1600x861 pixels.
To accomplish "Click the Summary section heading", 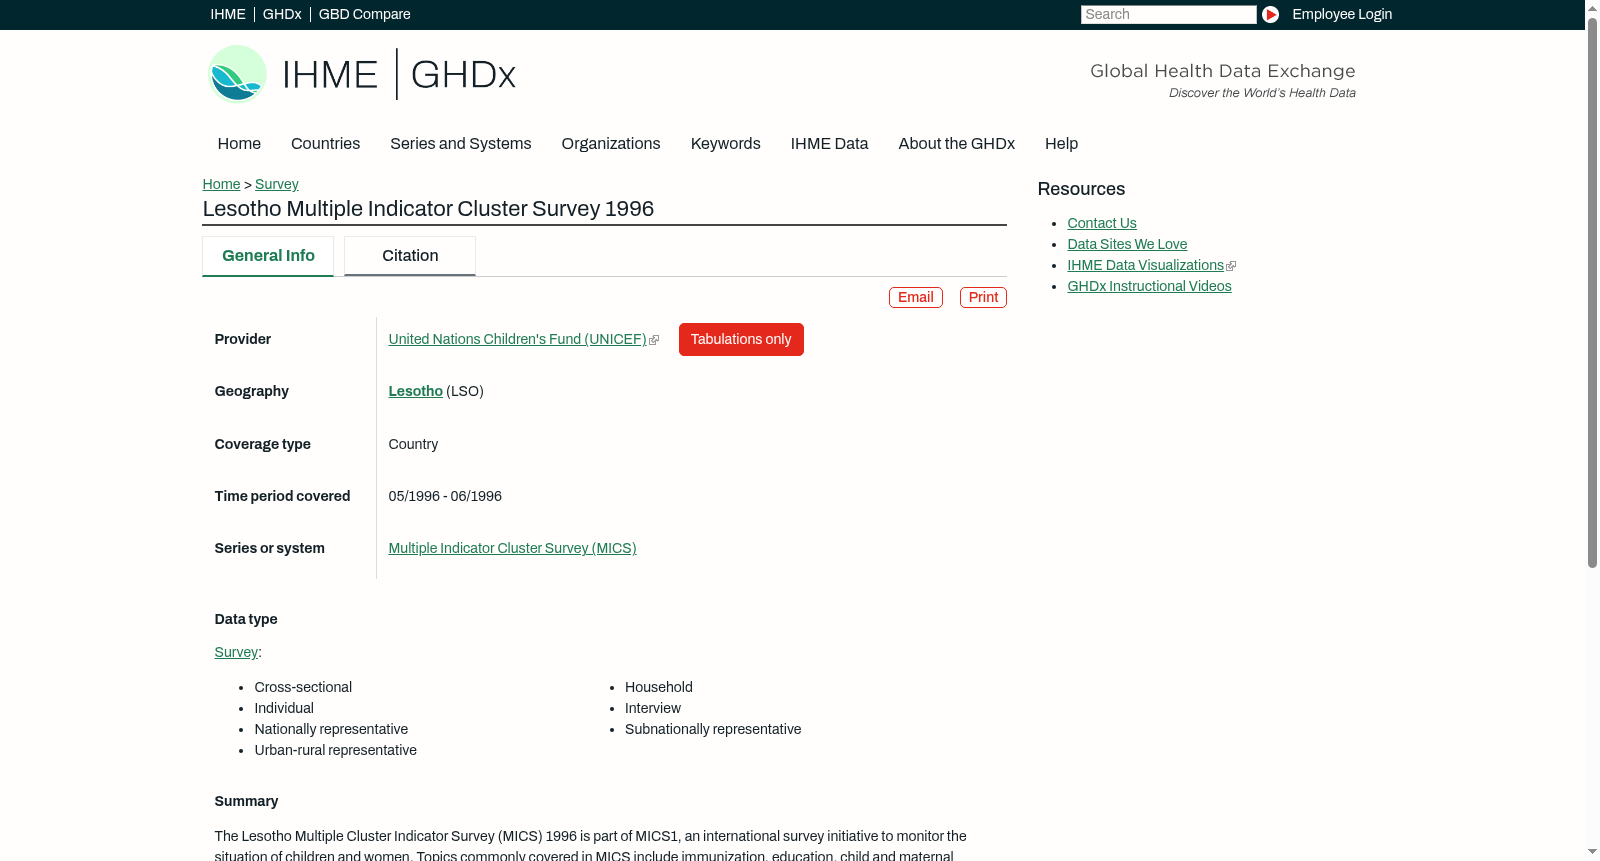I will (x=246, y=801).
